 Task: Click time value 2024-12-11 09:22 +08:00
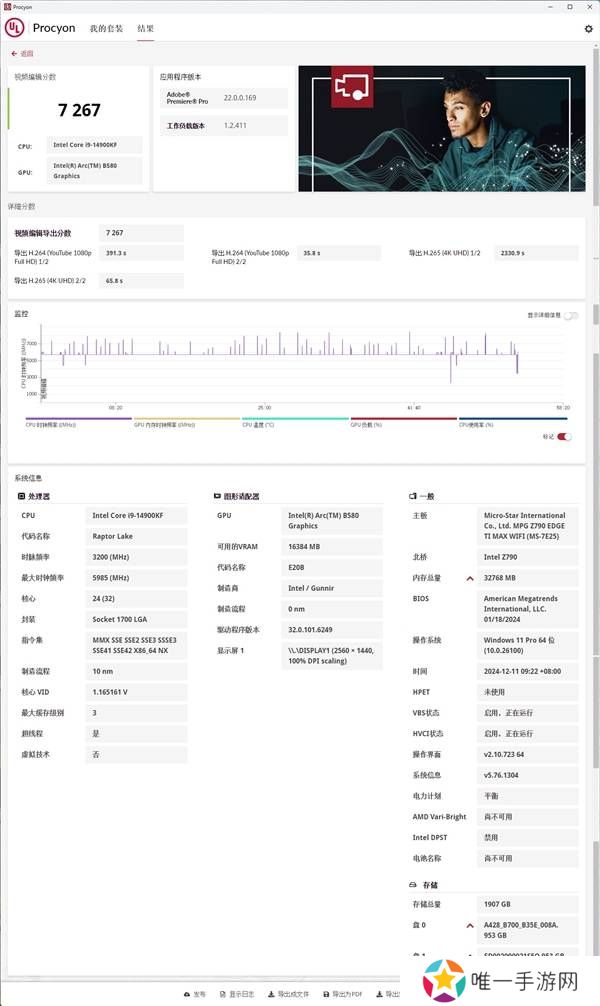pyautogui.click(x=527, y=672)
